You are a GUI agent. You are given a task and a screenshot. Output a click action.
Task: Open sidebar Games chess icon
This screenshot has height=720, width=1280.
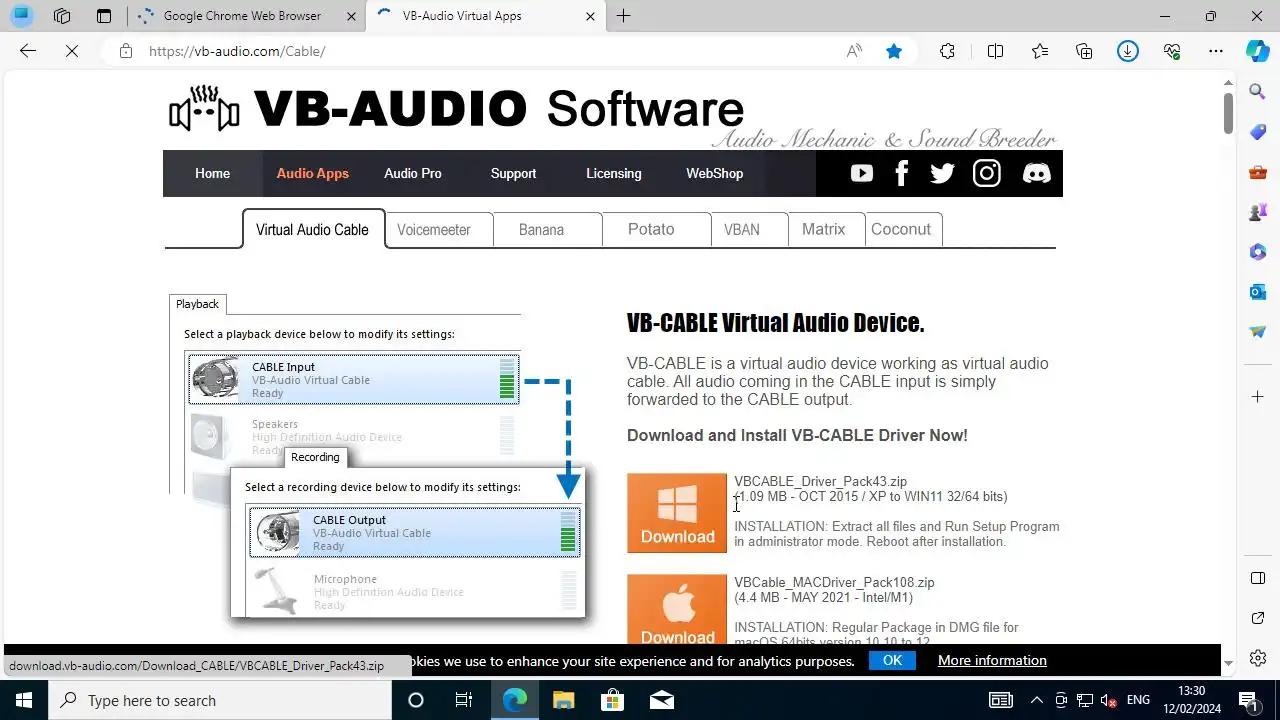(1258, 212)
